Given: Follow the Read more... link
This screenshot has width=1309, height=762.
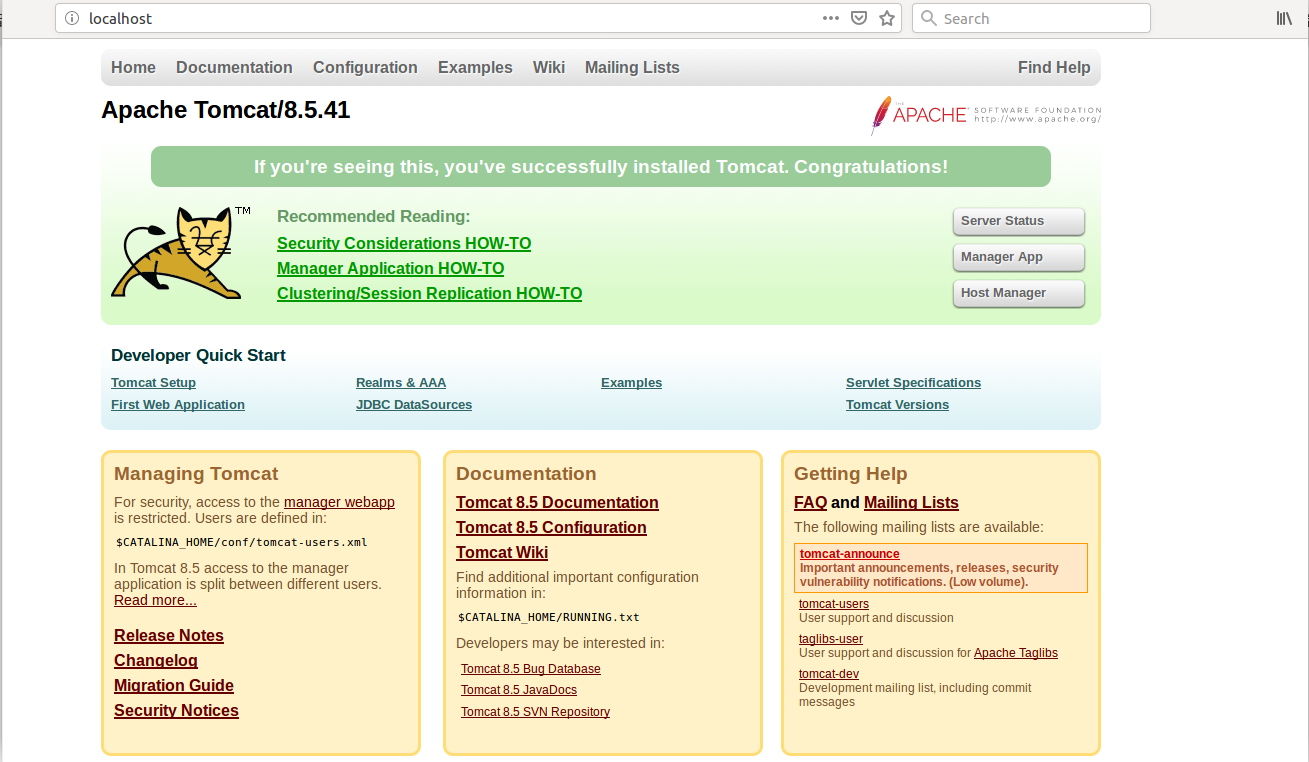Looking at the screenshot, I should [155, 600].
